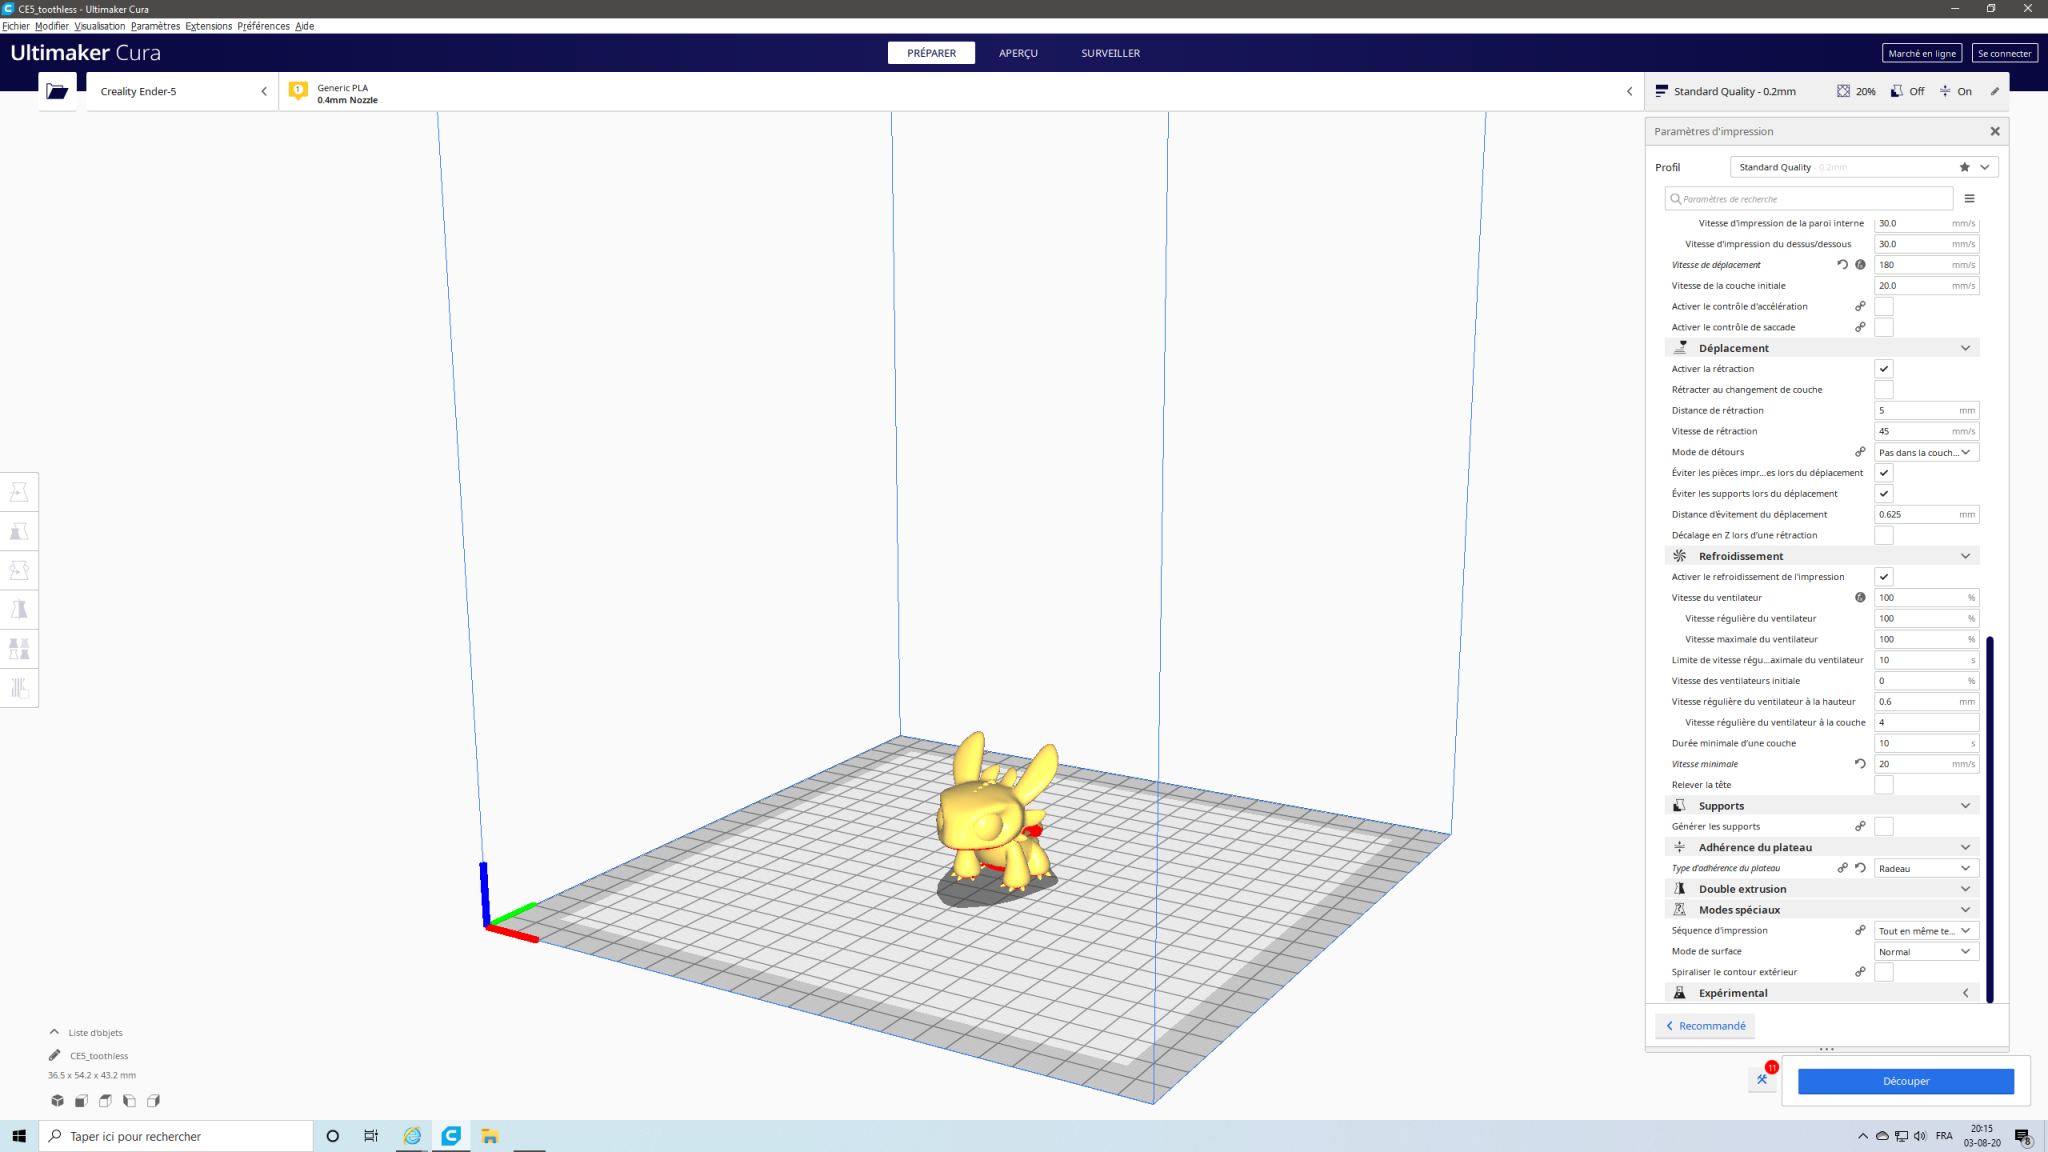The image size is (2048, 1152).
Task: Select the front view cube icon
Action: 81,1101
